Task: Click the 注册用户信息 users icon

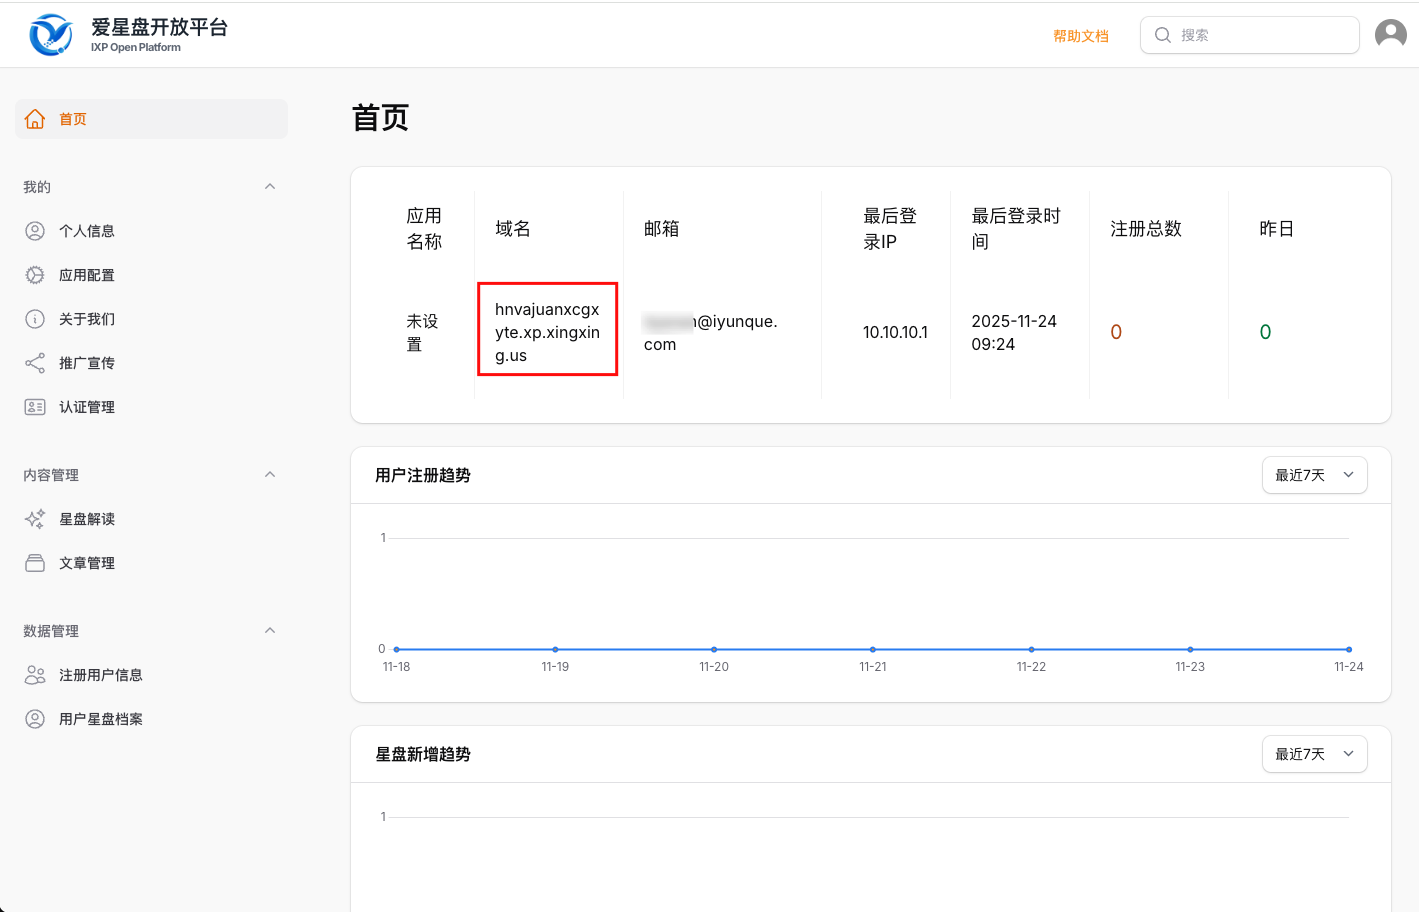Action: click(34, 674)
